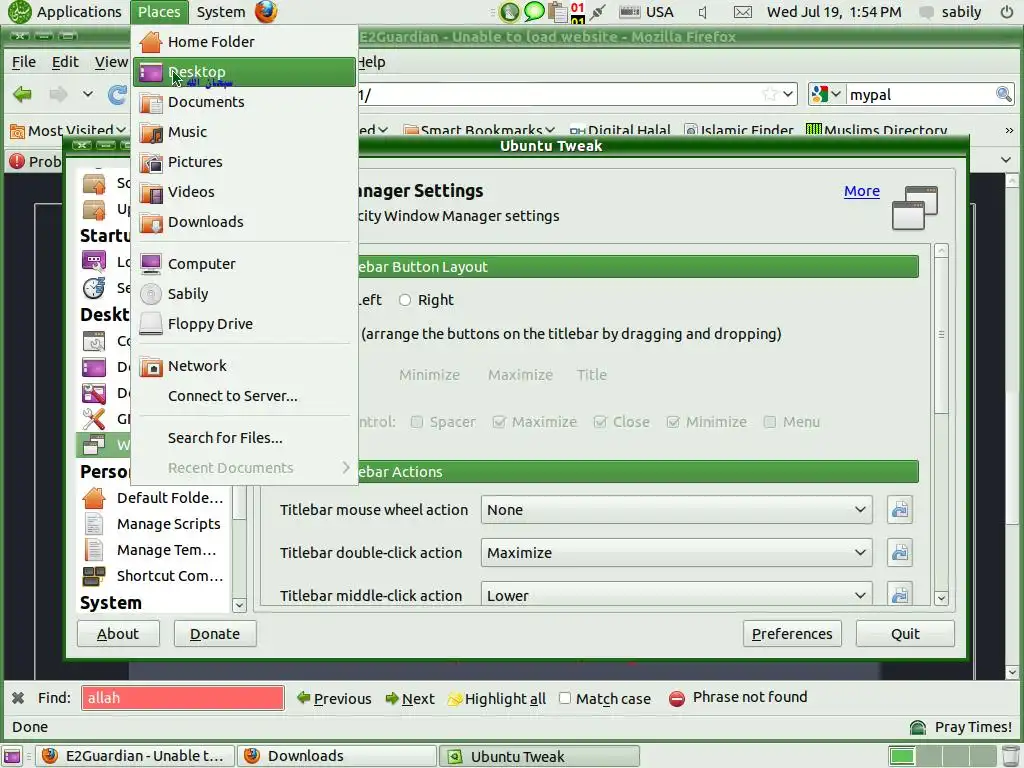Viewport: 1024px width, 768px height.
Task: Open Ubuntu Tweak Preferences button
Action: [x=792, y=633]
